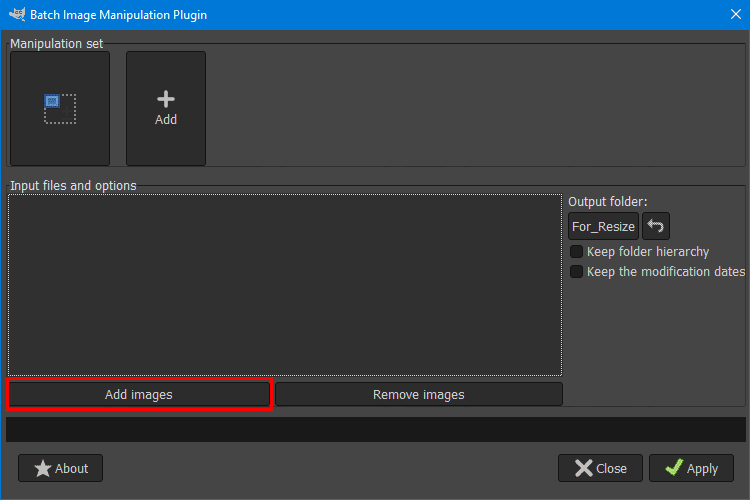
Task: Add a new manipulation with plus tile
Action: coord(166,109)
